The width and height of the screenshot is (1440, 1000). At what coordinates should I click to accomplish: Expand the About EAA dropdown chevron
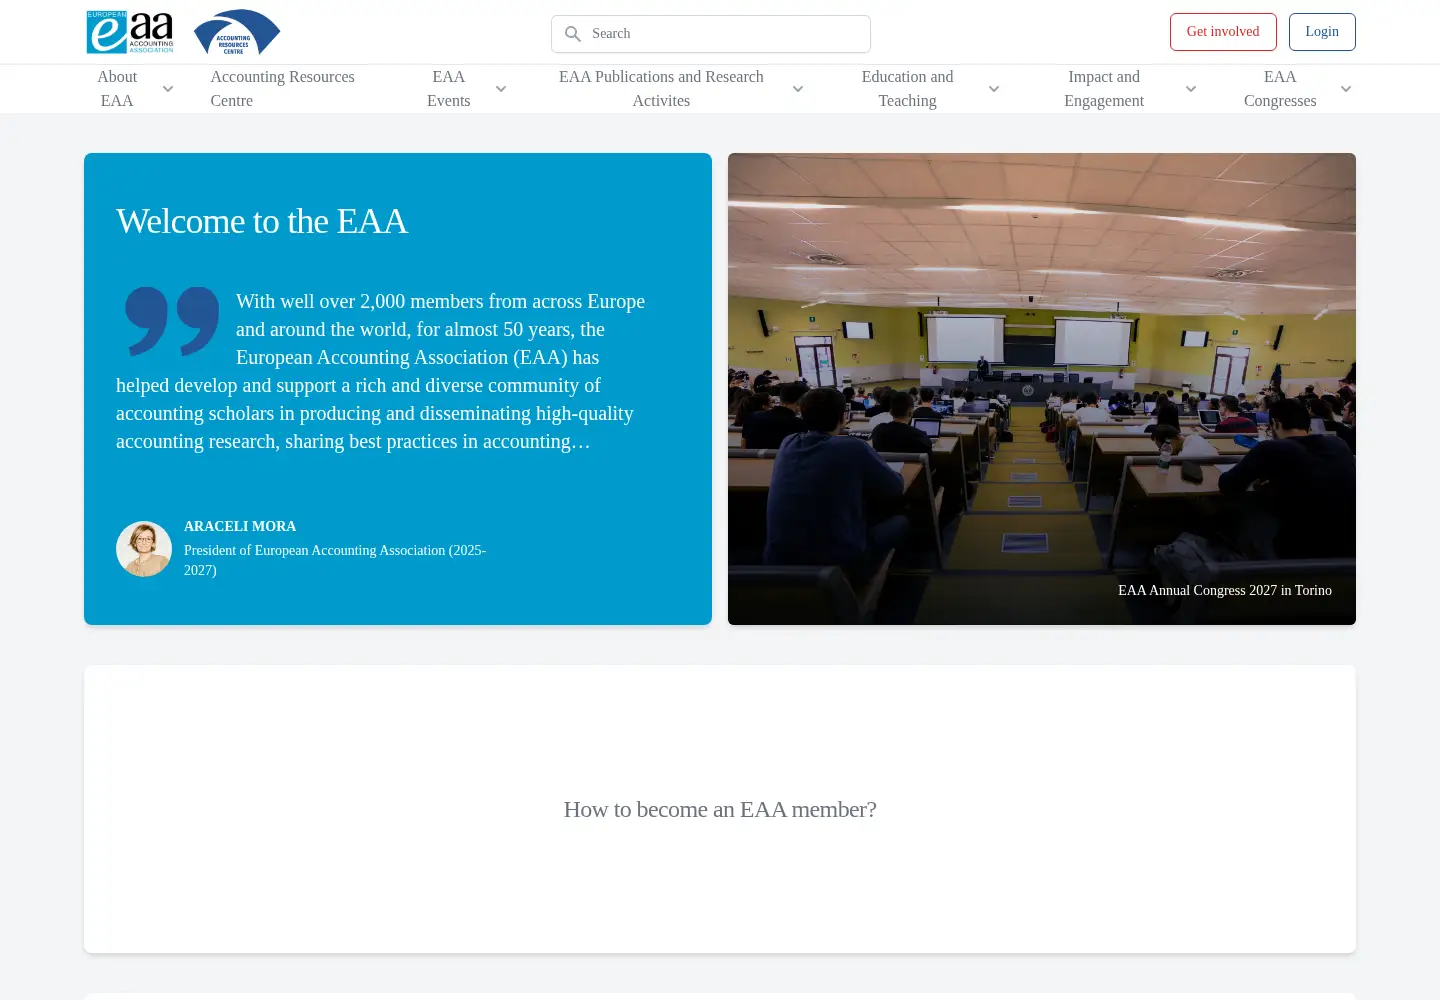pos(168,89)
